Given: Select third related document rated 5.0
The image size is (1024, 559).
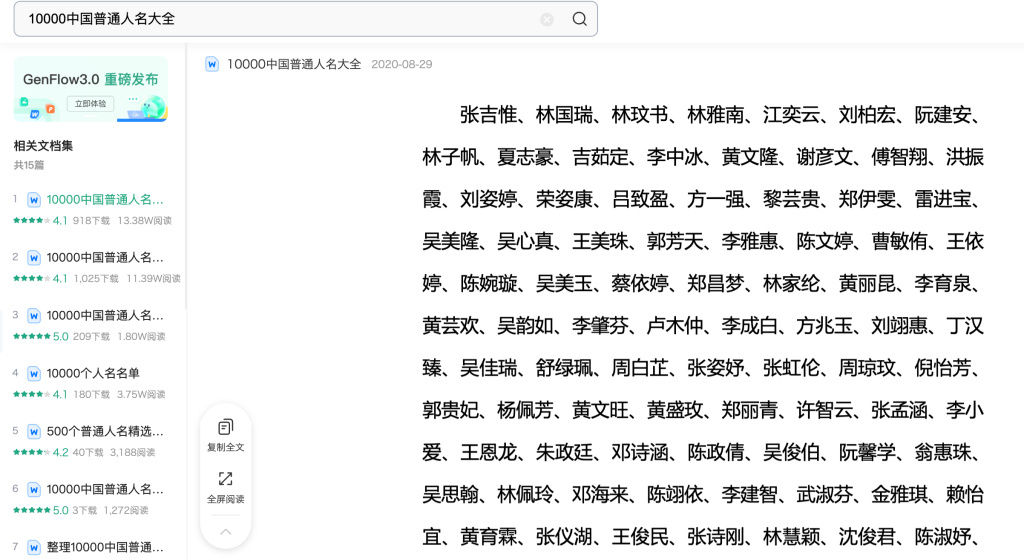Looking at the screenshot, I should click(x=105, y=315).
